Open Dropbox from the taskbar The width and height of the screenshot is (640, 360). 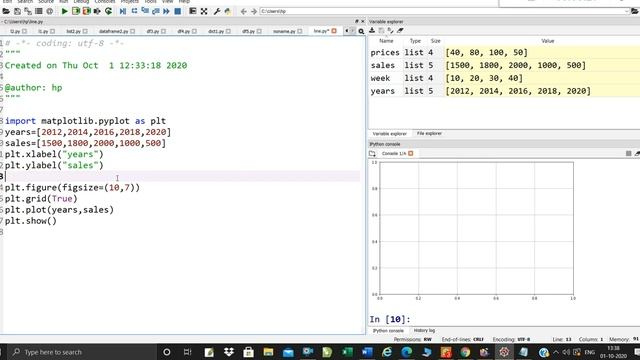coord(229,352)
